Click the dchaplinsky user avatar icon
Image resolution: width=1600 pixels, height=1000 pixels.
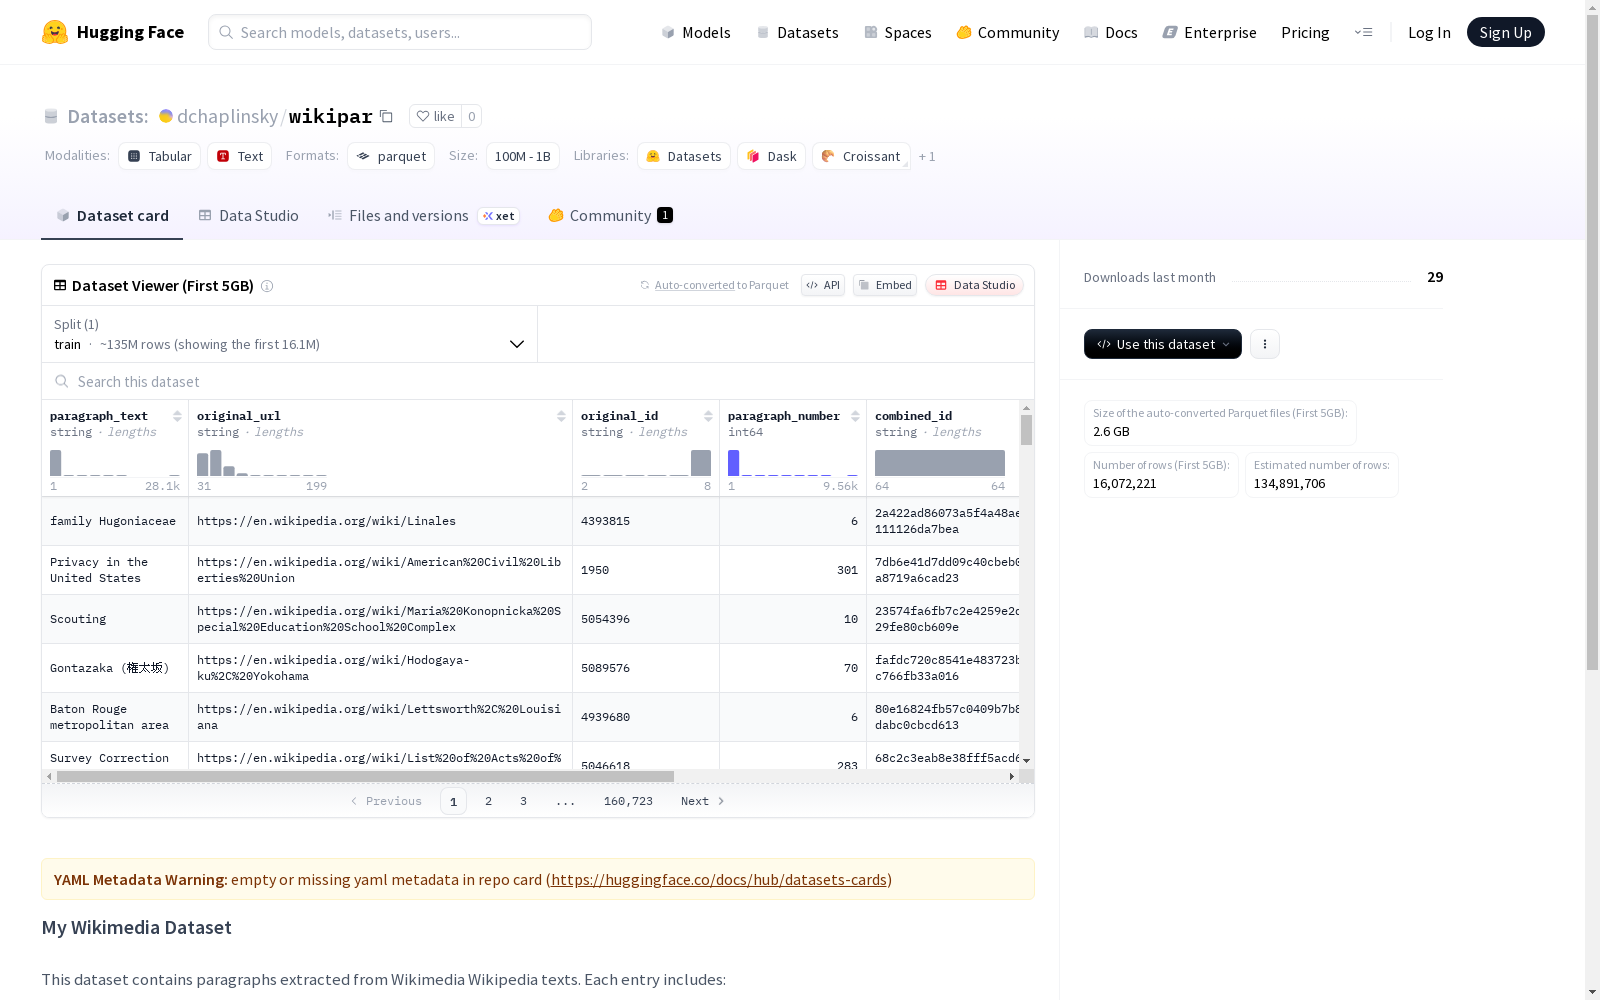(x=166, y=116)
